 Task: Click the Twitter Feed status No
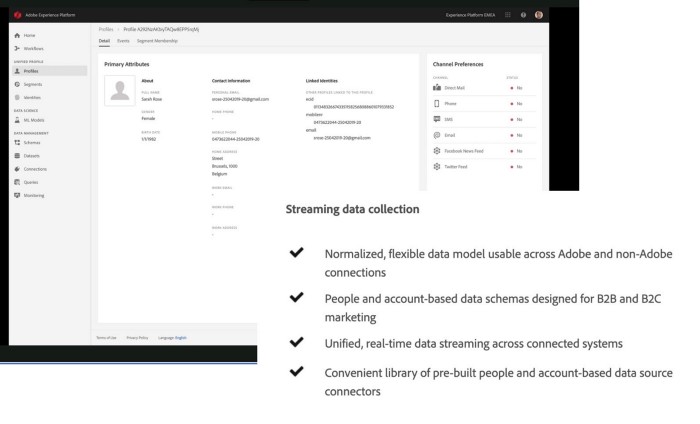[x=519, y=167]
